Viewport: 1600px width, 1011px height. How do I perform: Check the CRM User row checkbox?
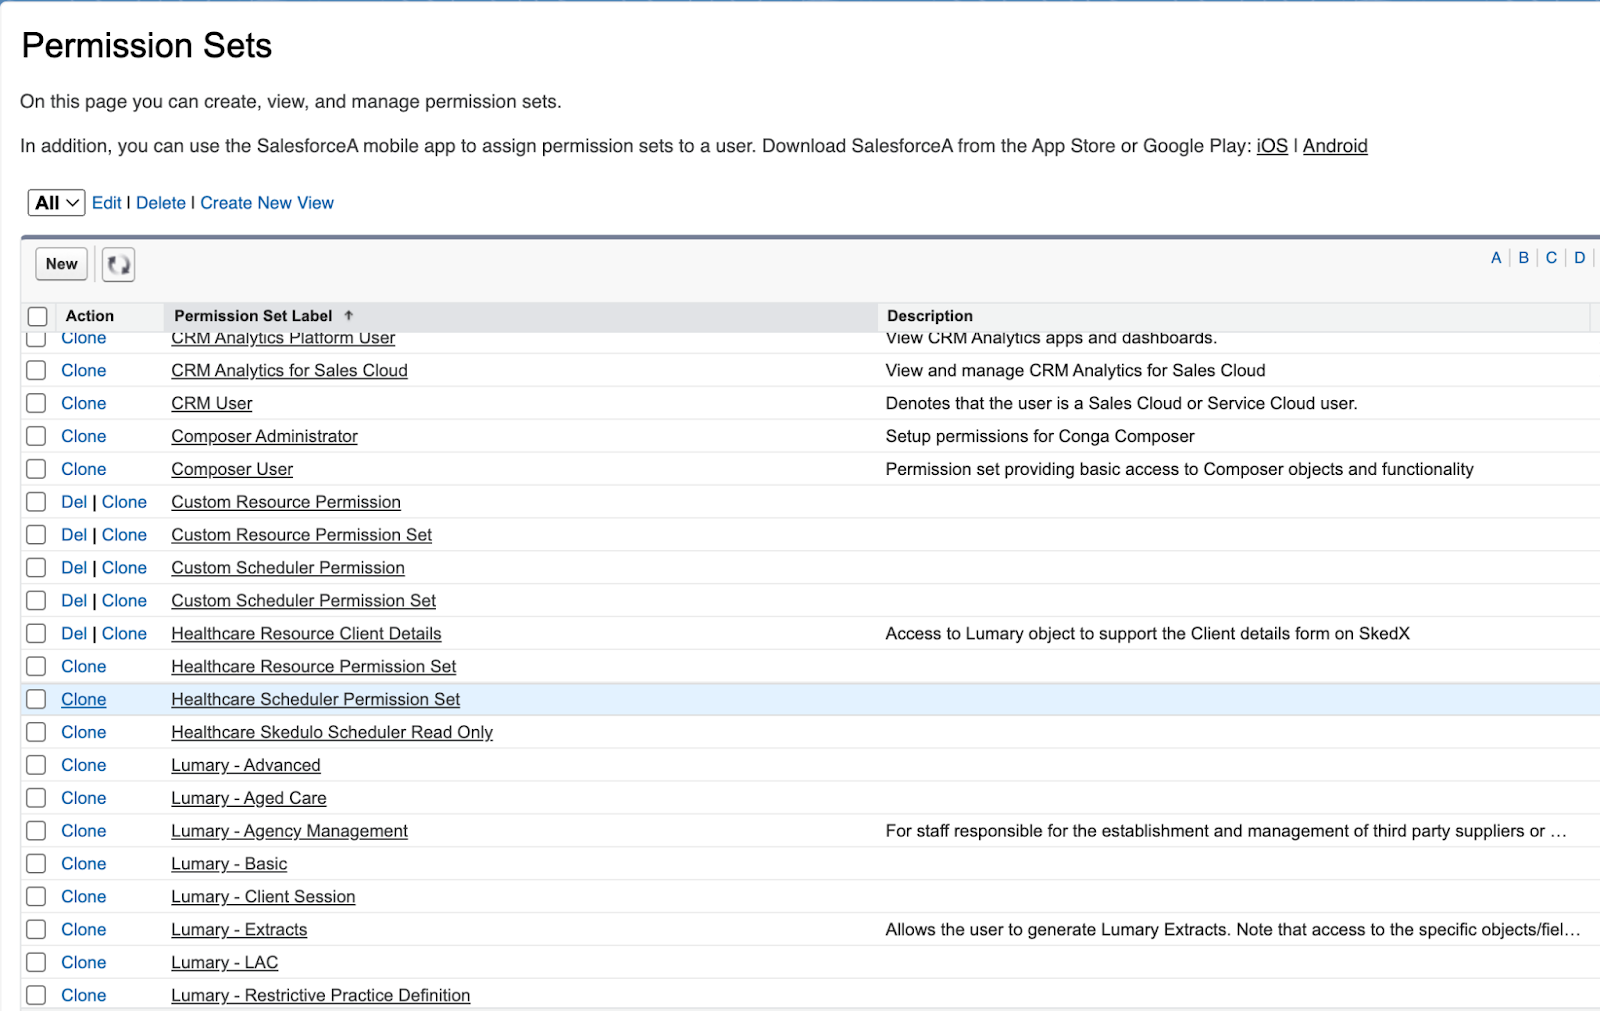(36, 403)
